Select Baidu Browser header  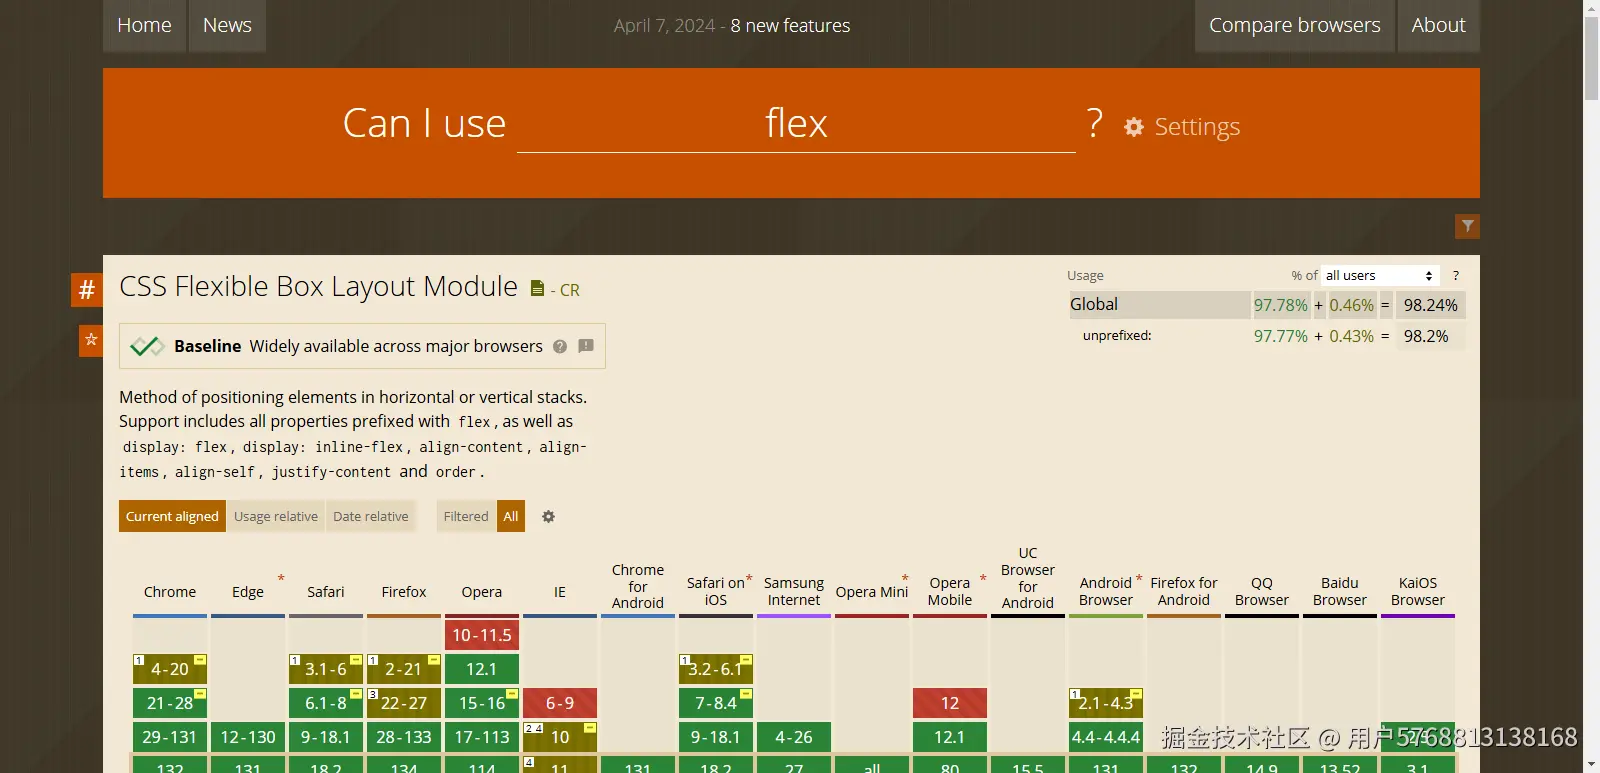[x=1340, y=591]
